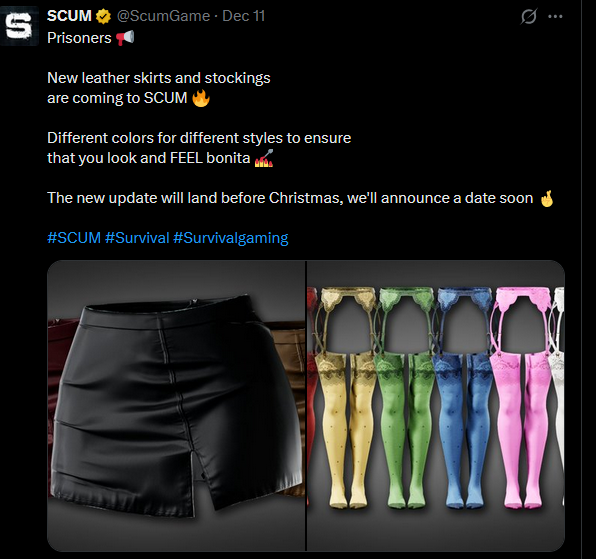The width and height of the screenshot is (596, 559).
Task: Click the crossed fingers emoji
Action: point(547,198)
